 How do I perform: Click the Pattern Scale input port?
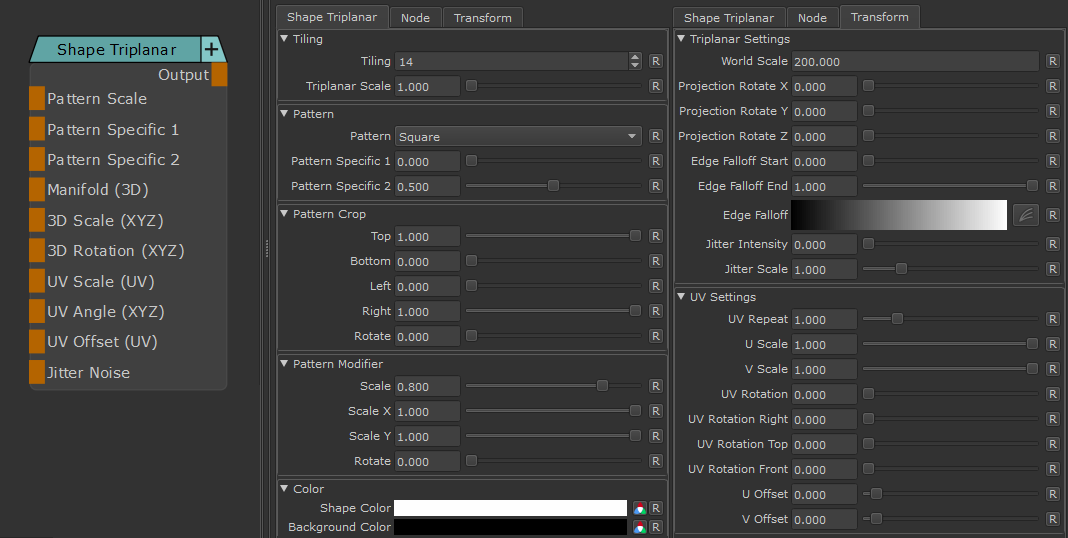pyautogui.click(x=37, y=98)
